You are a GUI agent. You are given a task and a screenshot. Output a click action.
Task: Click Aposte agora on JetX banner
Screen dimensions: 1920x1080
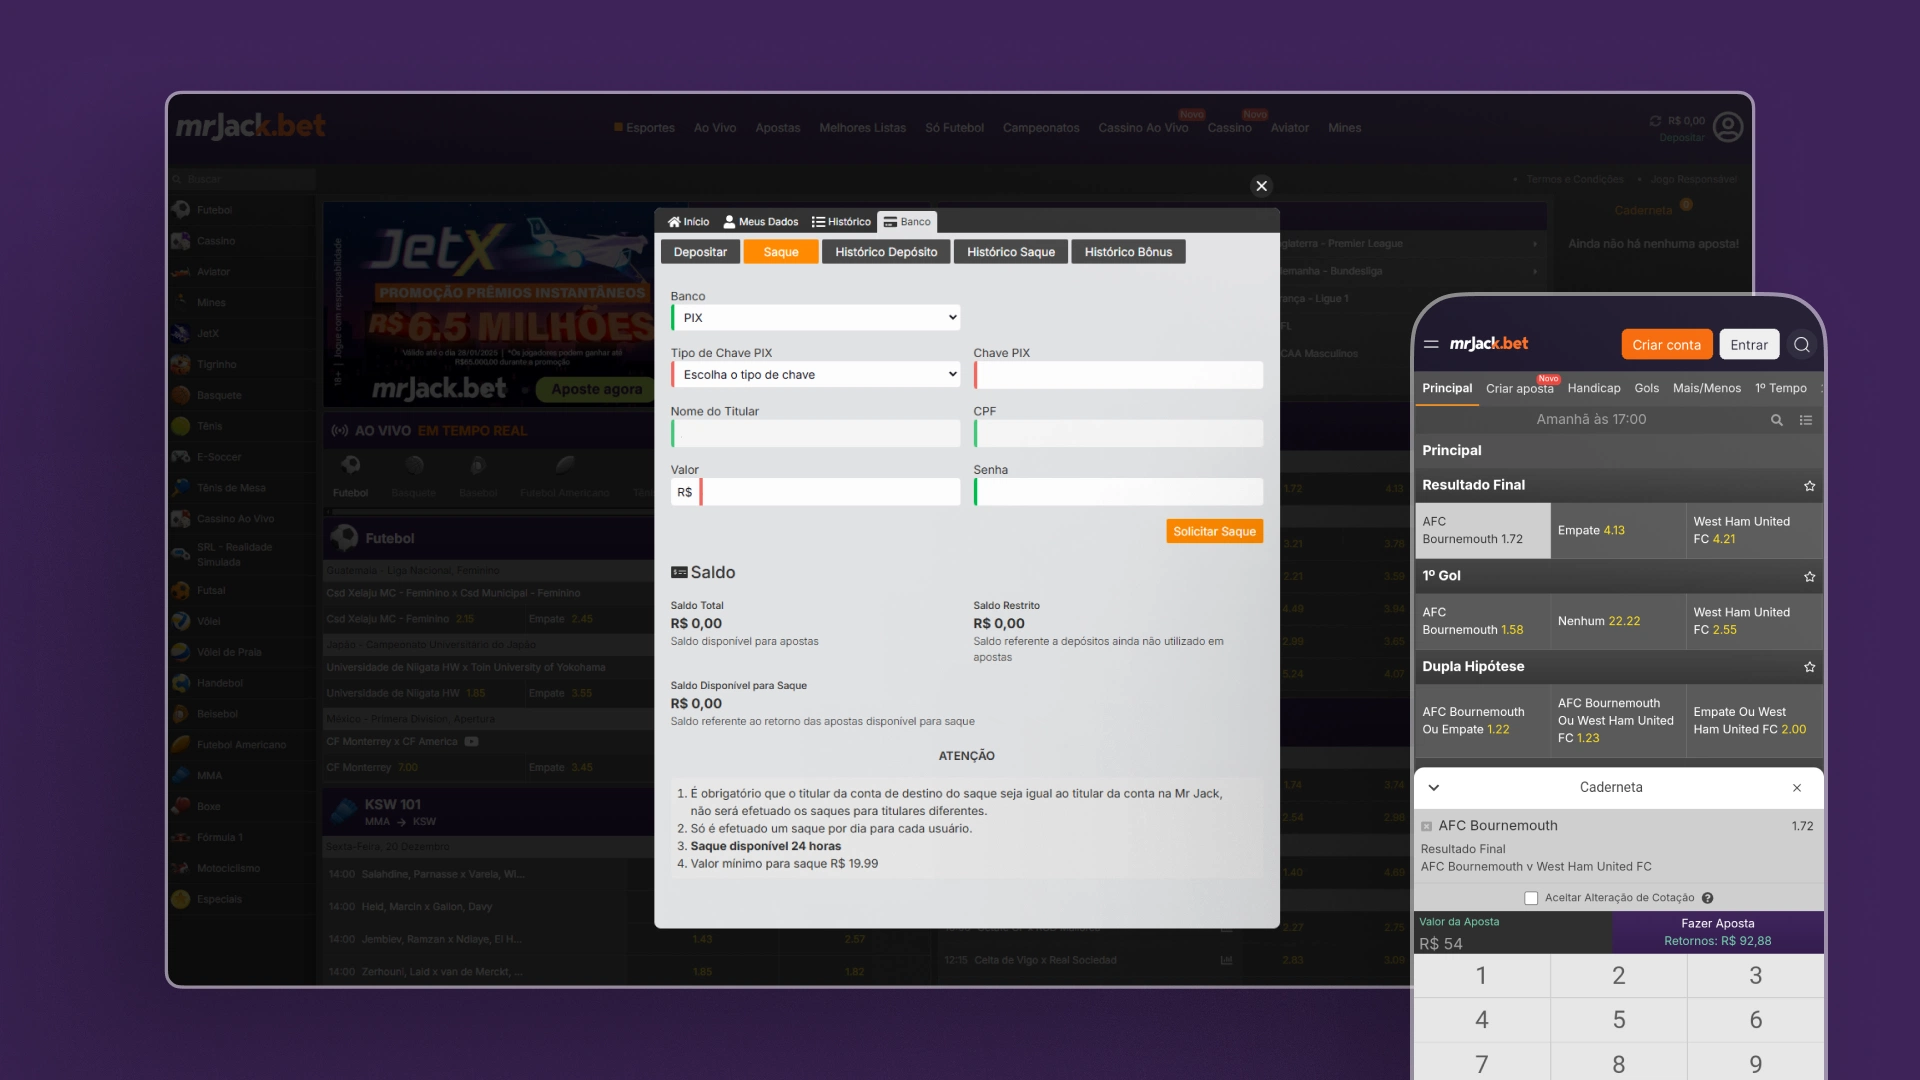pos(596,389)
